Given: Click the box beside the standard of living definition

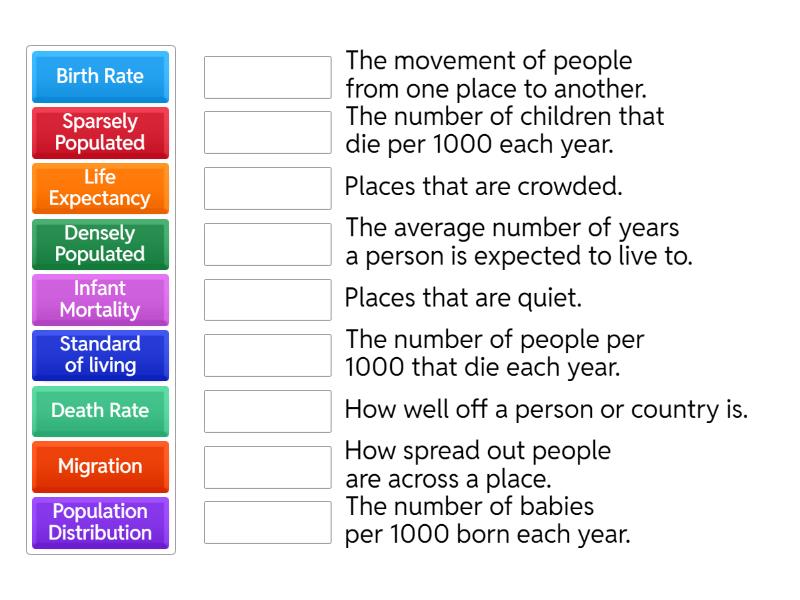Looking at the screenshot, I should click(265, 411).
